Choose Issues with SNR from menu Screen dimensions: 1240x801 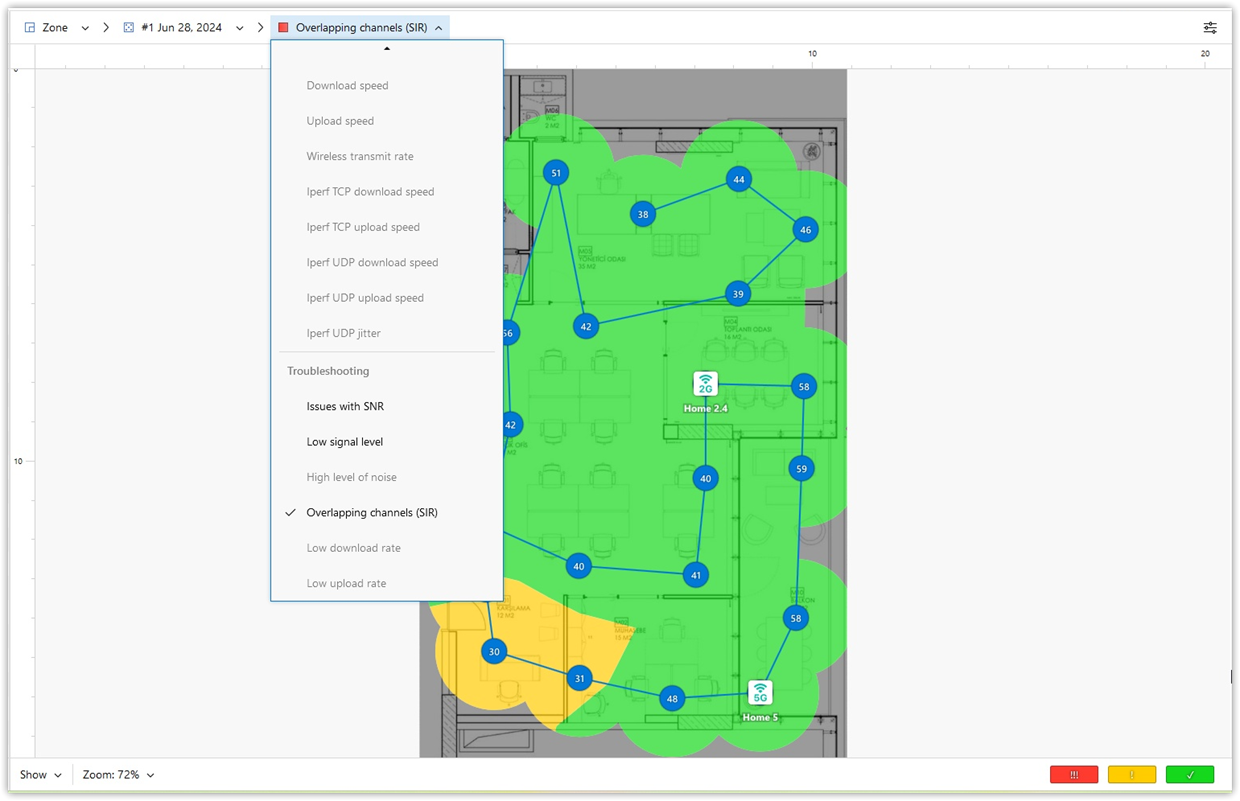345,406
